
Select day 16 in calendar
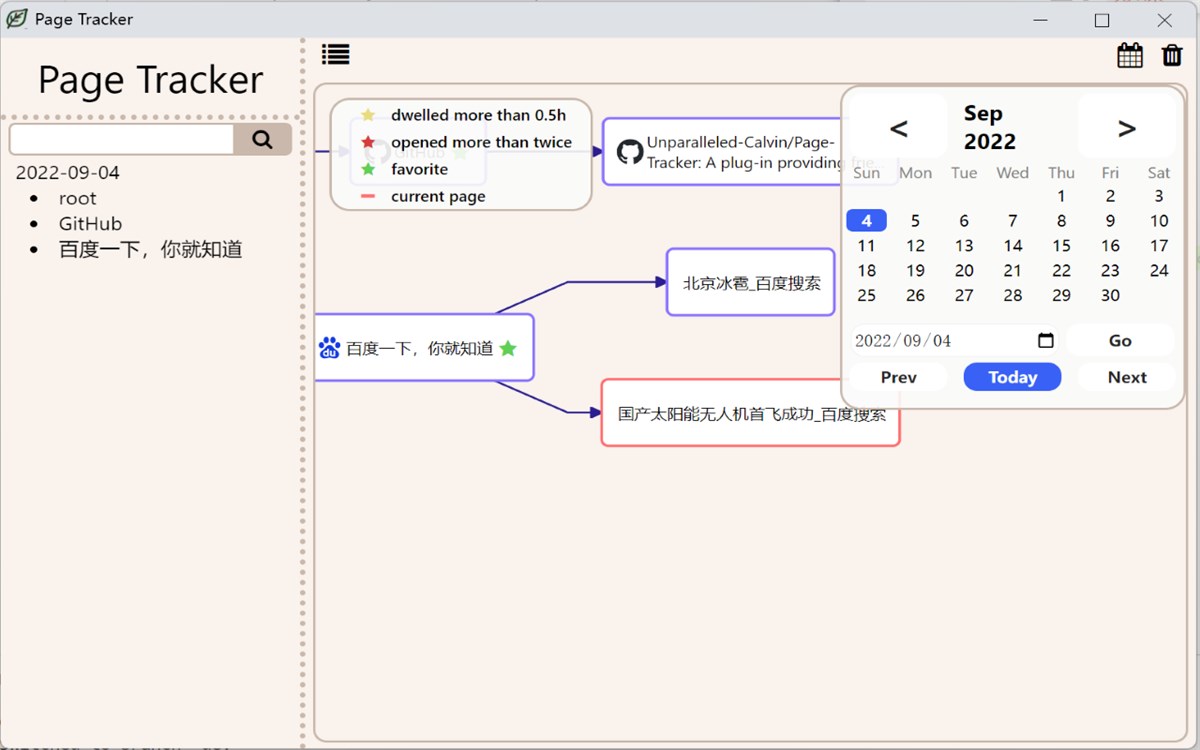[x=1110, y=246]
